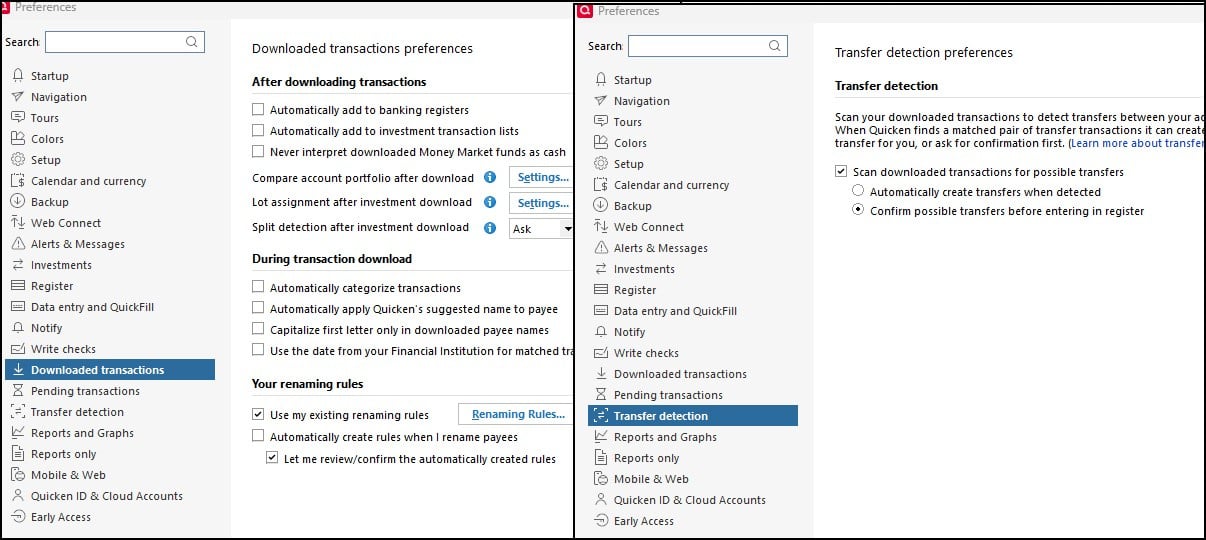1206x540 pixels.
Task: Uncheck Use my existing renaming rules
Action: tap(258, 415)
